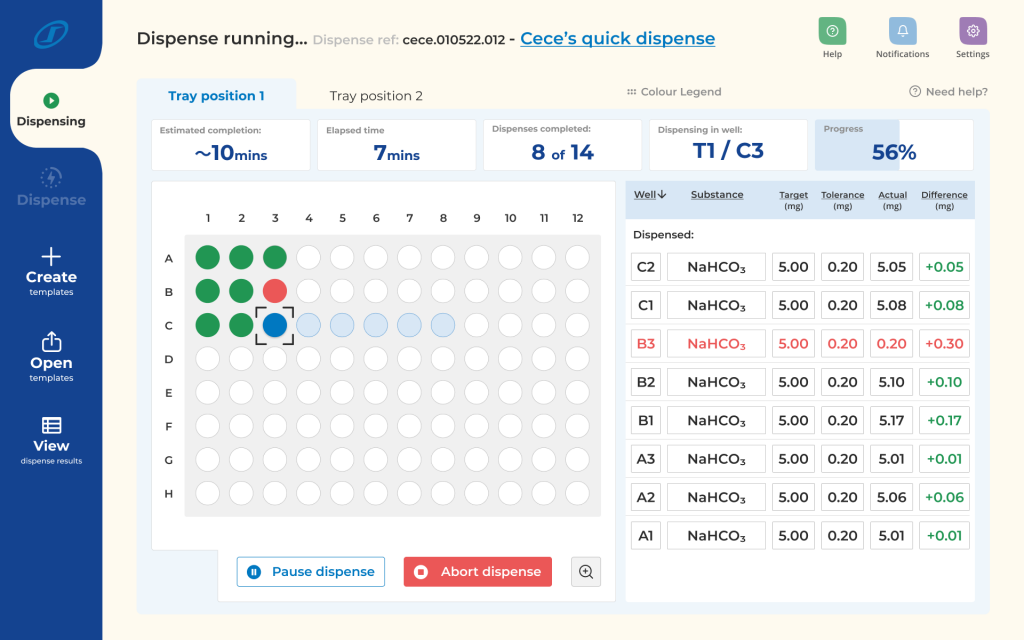The image size is (1024, 640).
Task: Click the Dispensing play icon in sidebar
Action: tap(51, 100)
